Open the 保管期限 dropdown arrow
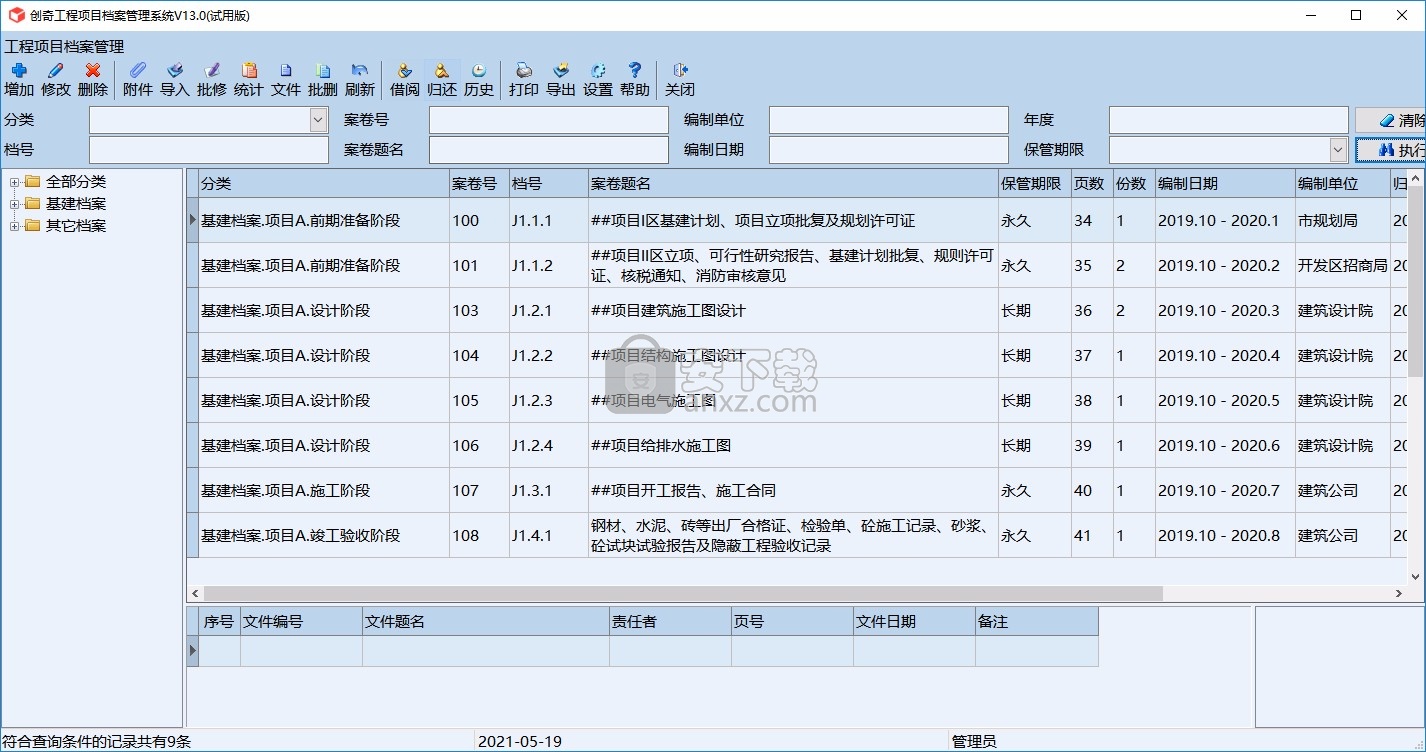The height and width of the screenshot is (752, 1426). [x=1338, y=150]
